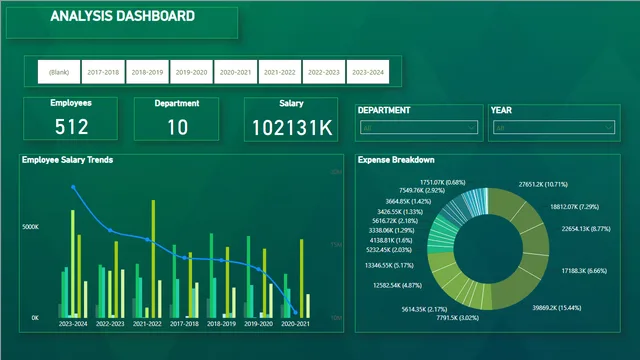The image size is (640, 360).
Task: Click the line marker above 2023-2024
Action: pos(73,187)
